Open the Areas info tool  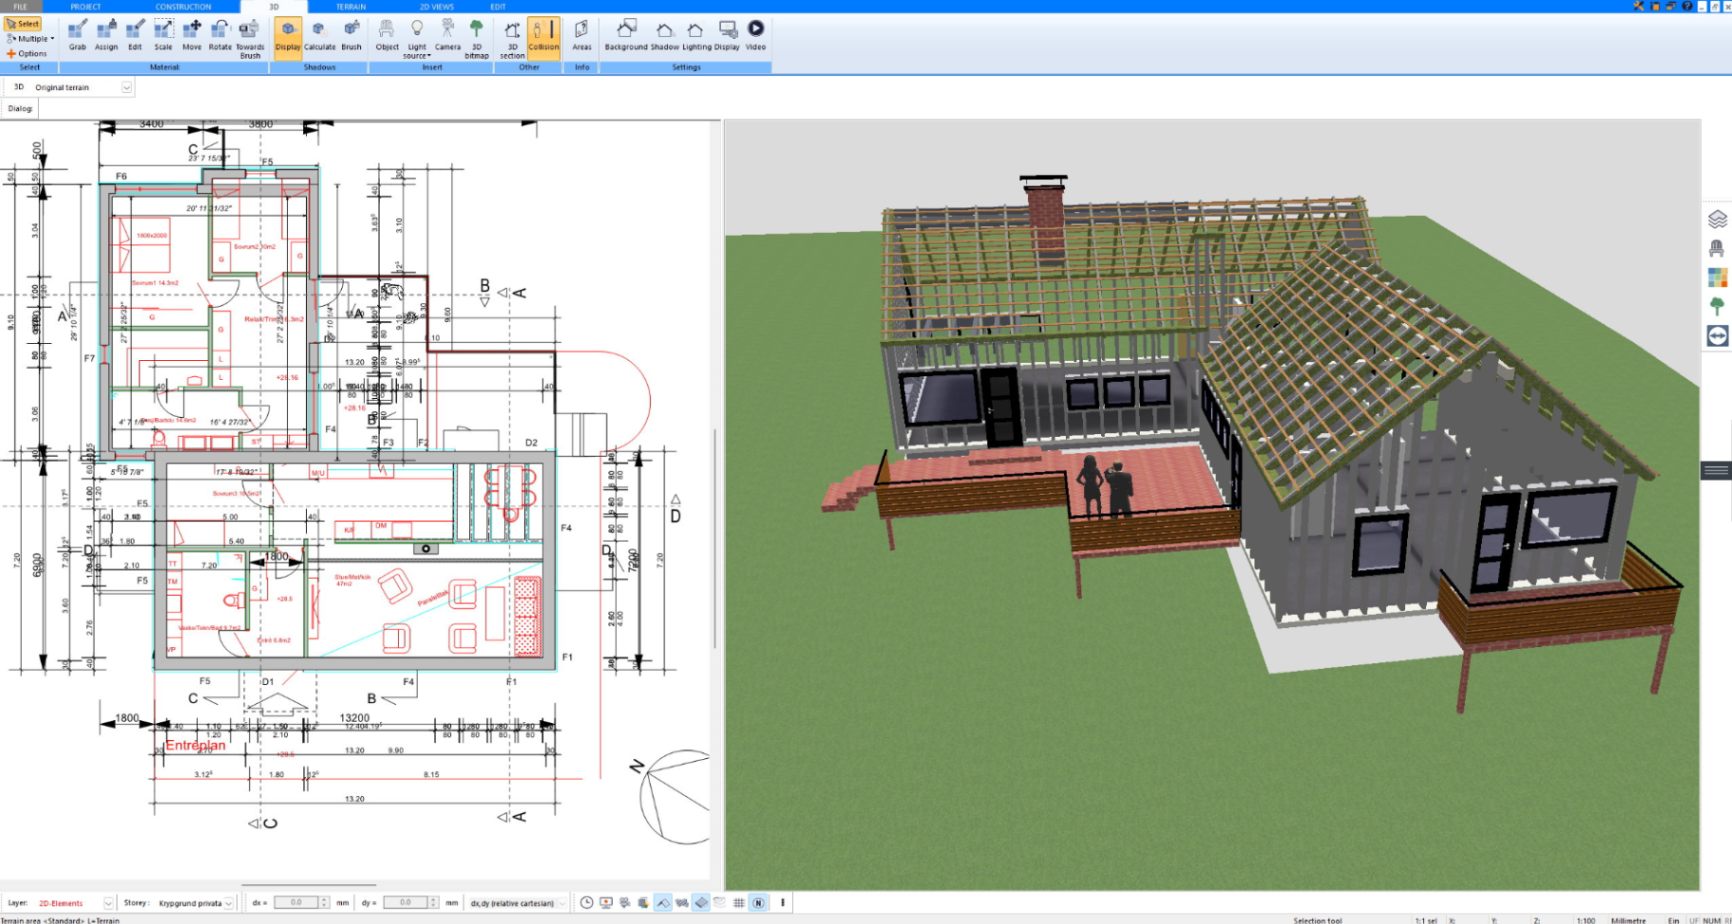[x=582, y=35]
